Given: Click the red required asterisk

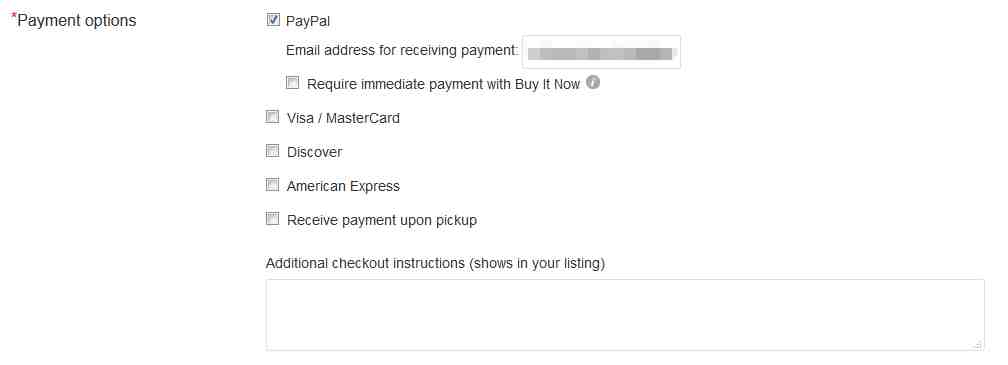Looking at the screenshot, I should [x=14, y=16].
